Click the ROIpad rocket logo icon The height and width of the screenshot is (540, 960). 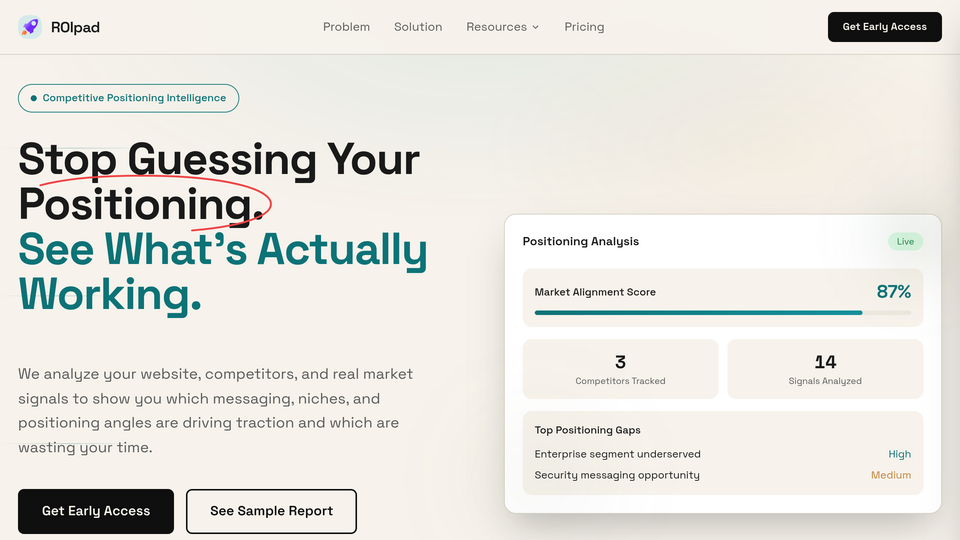(29, 27)
